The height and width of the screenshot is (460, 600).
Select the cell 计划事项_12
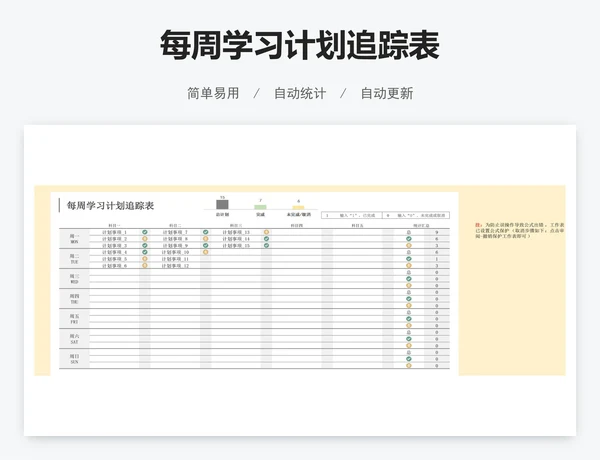pos(175,266)
